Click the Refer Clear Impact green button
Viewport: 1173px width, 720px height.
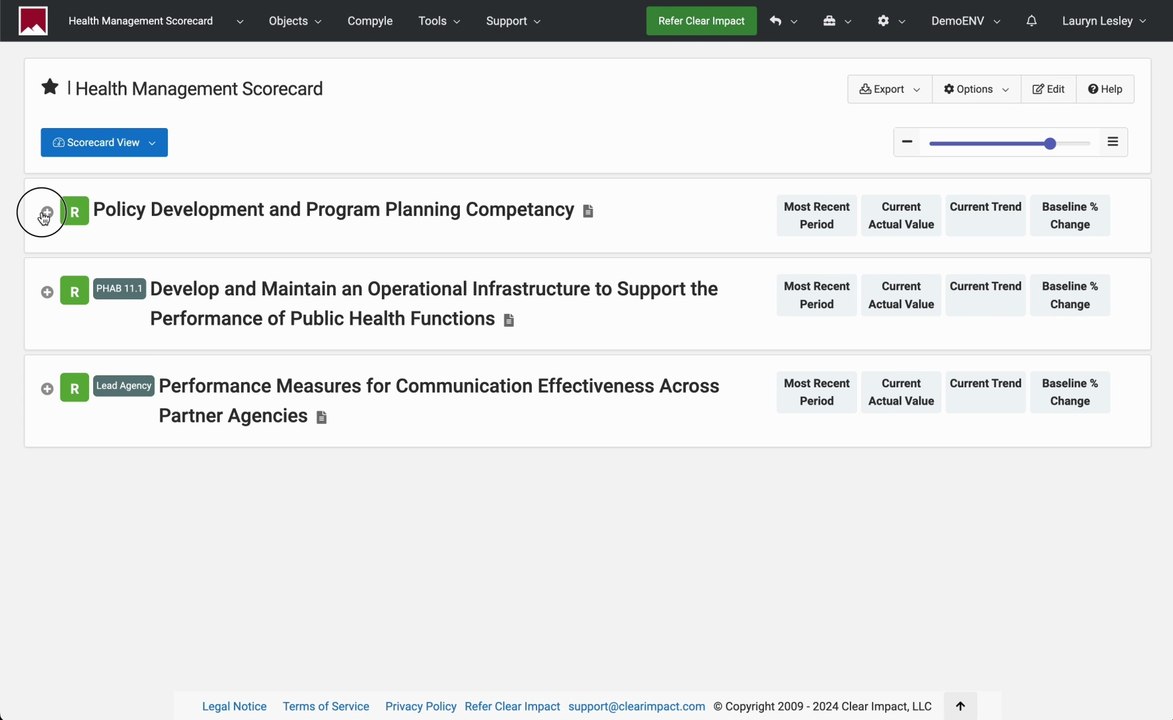coord(702,21)
